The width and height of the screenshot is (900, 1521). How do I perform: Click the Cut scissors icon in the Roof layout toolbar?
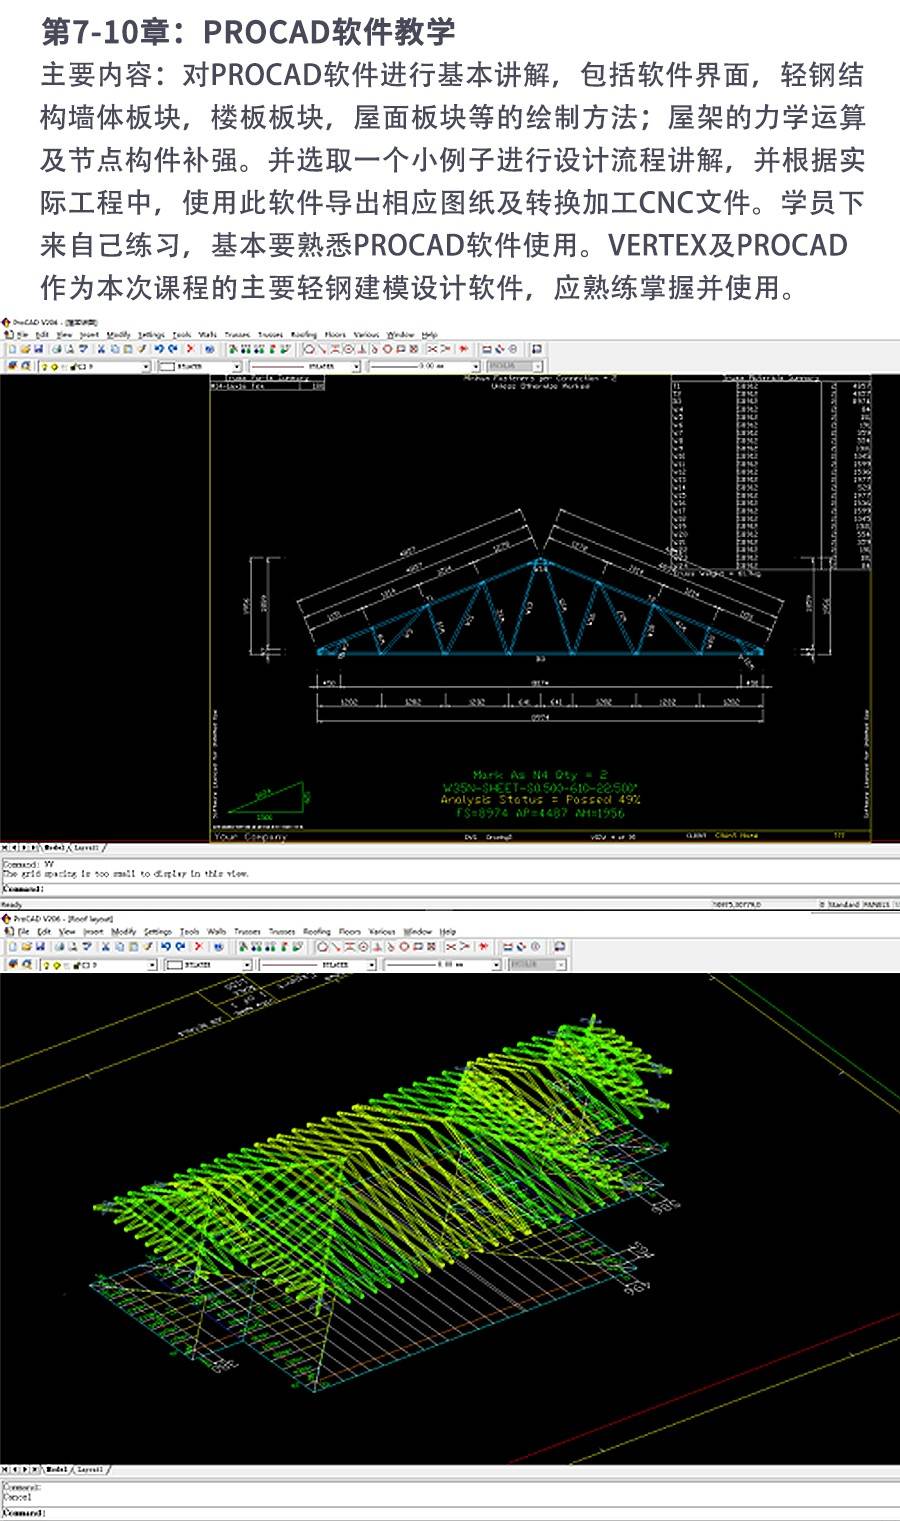105,946
